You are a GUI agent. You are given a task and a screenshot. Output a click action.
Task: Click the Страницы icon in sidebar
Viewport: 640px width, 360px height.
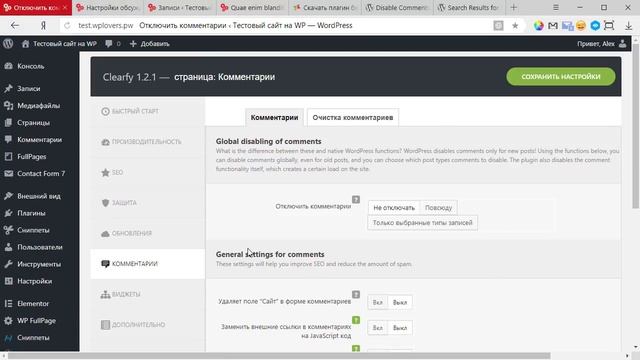pyautogui.click(x=9, y=122)
